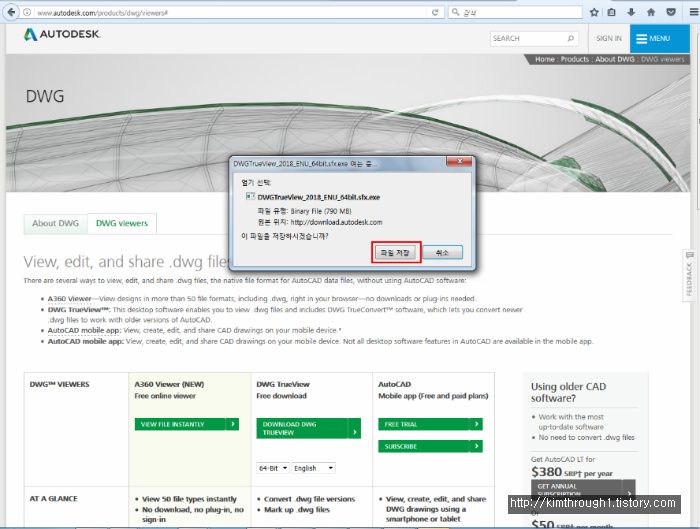This screenshot has width=700, height=529.
Task: Switch to About DWG tab
Action: pyautogui.click(x=55, y=223)
